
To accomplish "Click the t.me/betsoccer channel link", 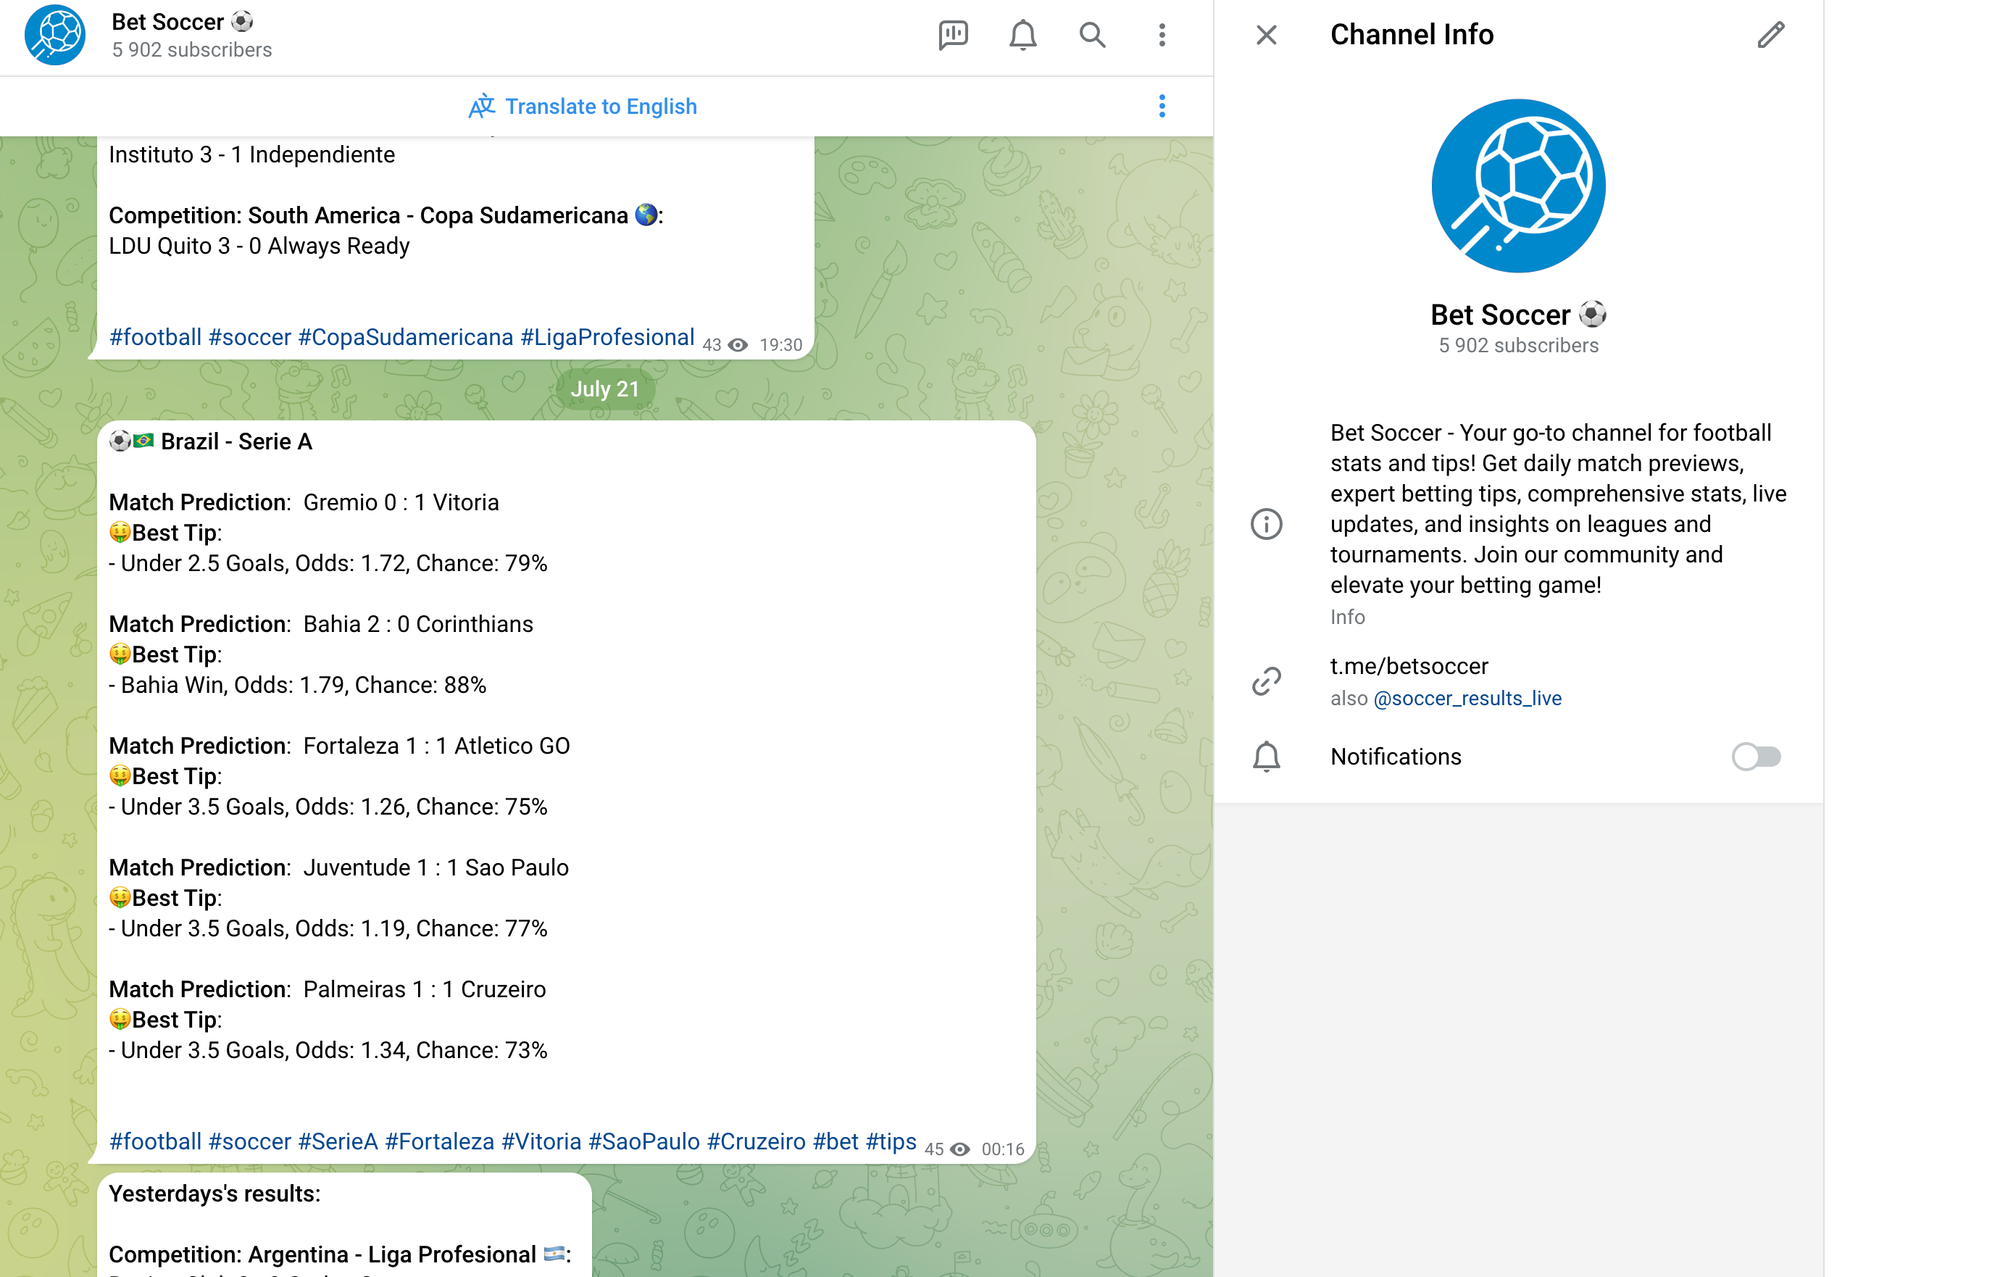I will 1408,666.
